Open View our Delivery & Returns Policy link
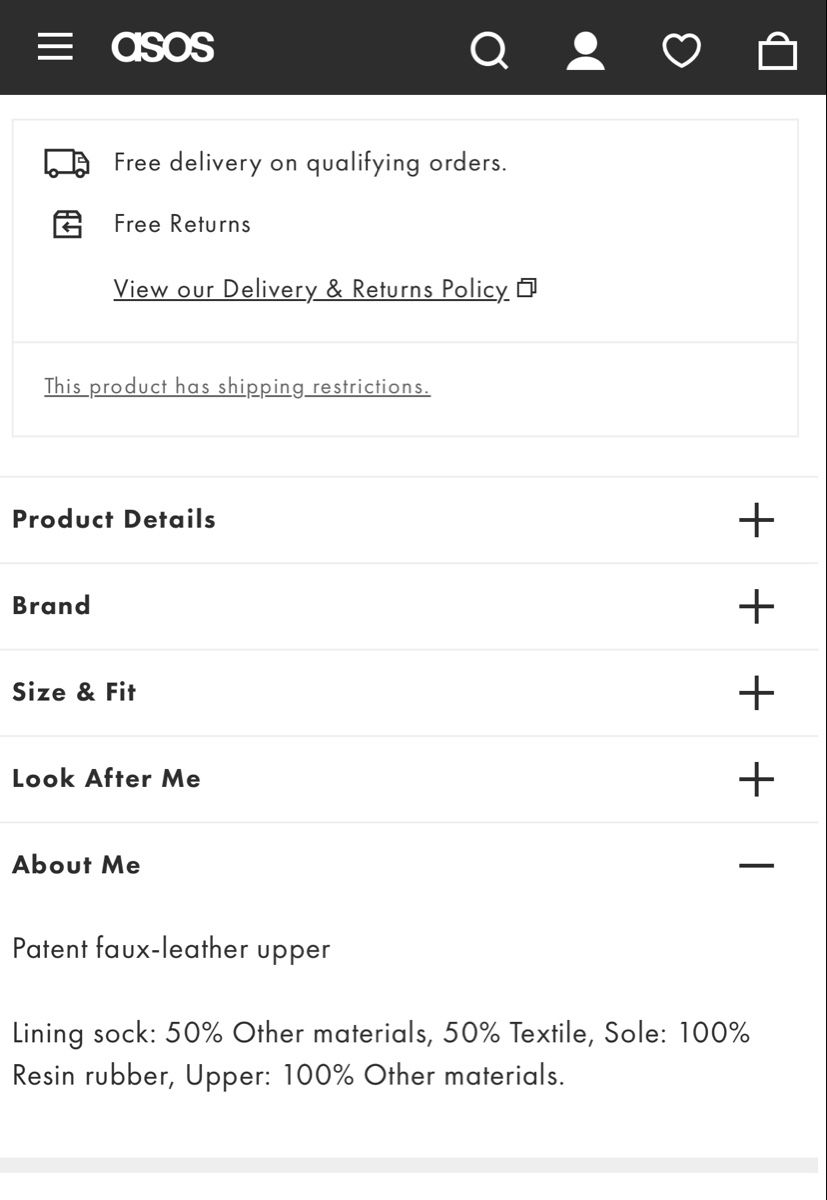The width and height of the screenshot is (827, 1200). 311,289
